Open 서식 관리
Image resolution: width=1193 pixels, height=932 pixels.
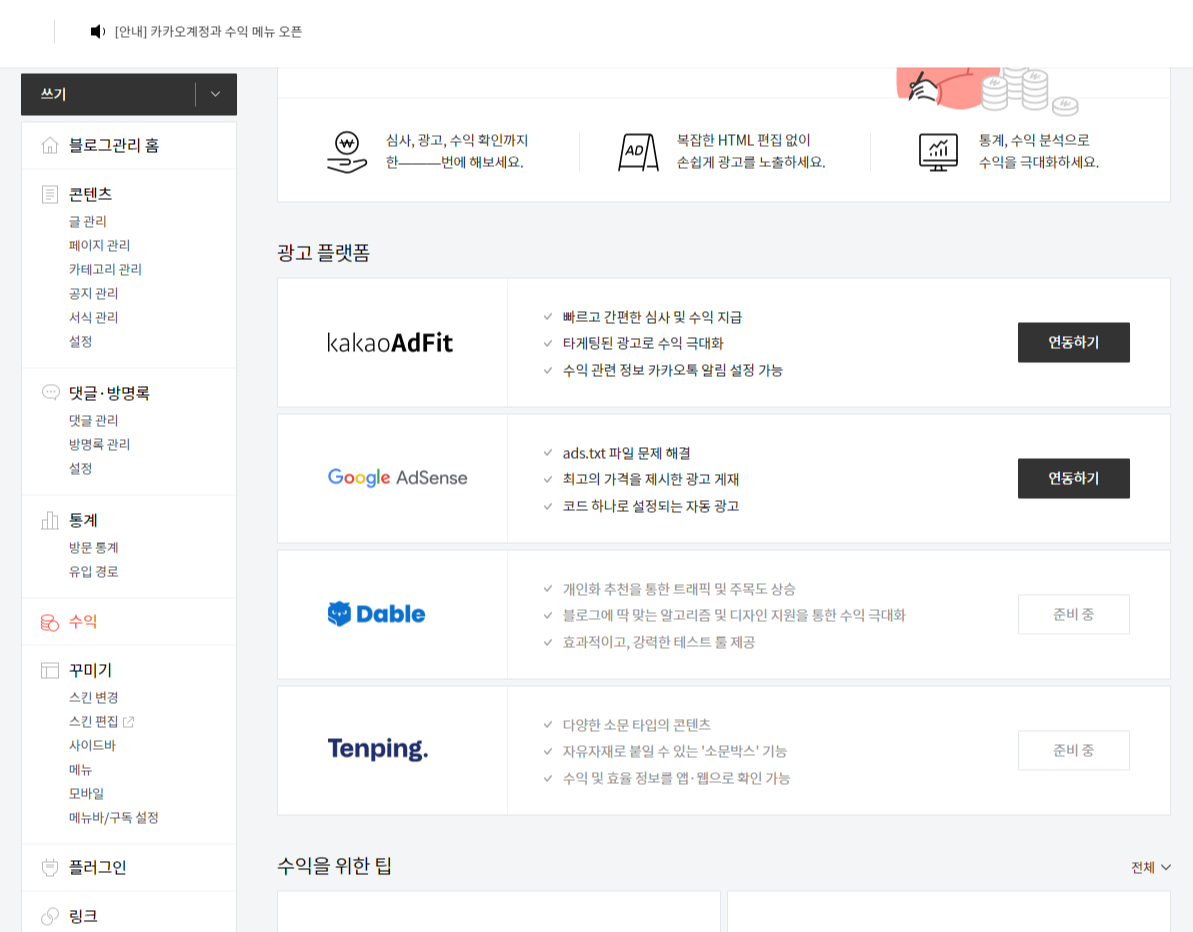pyautogui.click(x=94, y=317)
